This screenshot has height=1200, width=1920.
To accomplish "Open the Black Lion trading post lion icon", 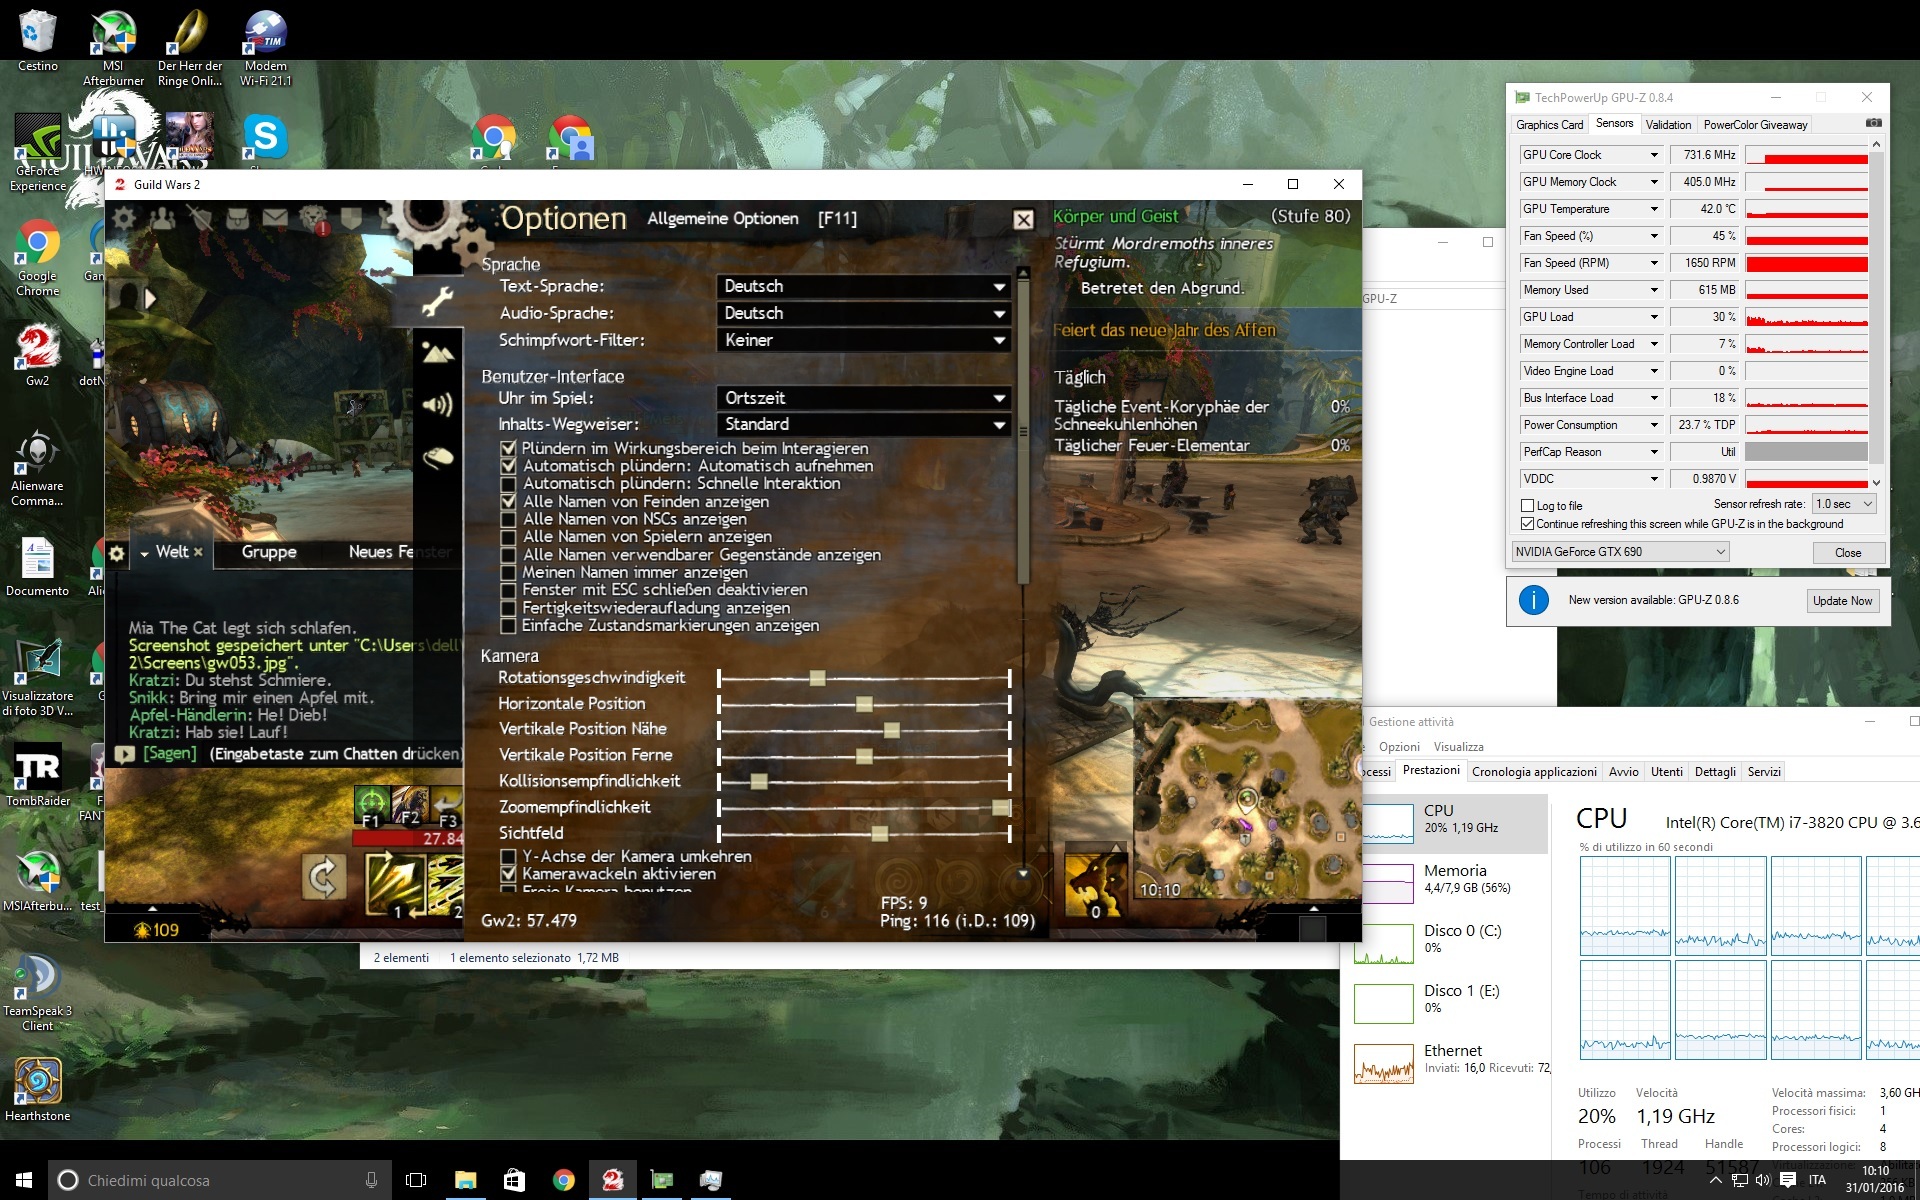I will click(x=313, y=218).
